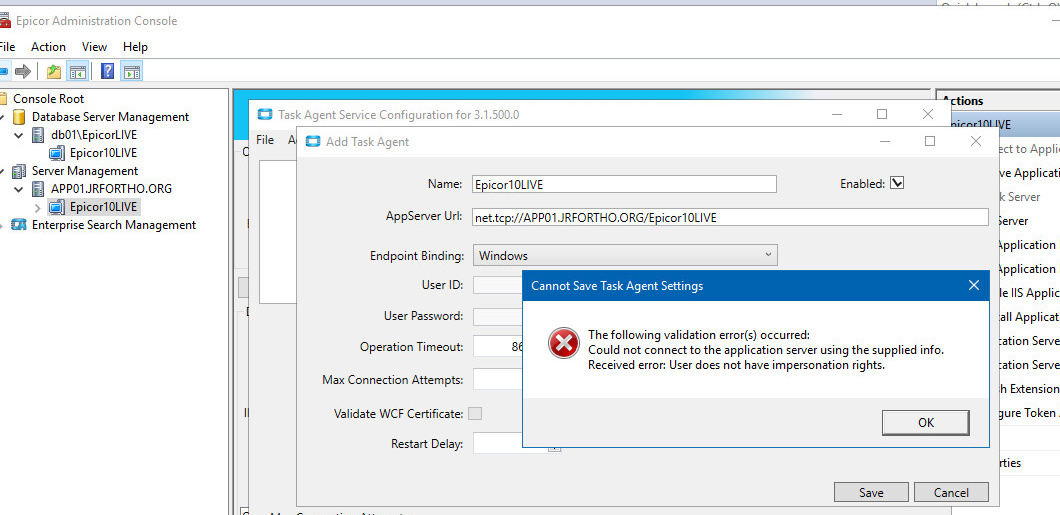Image resolution: width=1060 pixels, height=515 pixels.
Task: Click the Operation Timeout field
Action: tap(498, 347)
